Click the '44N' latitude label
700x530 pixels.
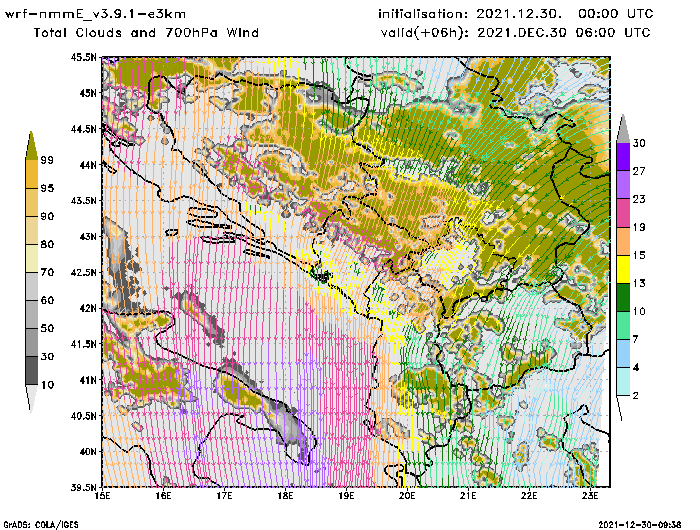coord(88,165)
